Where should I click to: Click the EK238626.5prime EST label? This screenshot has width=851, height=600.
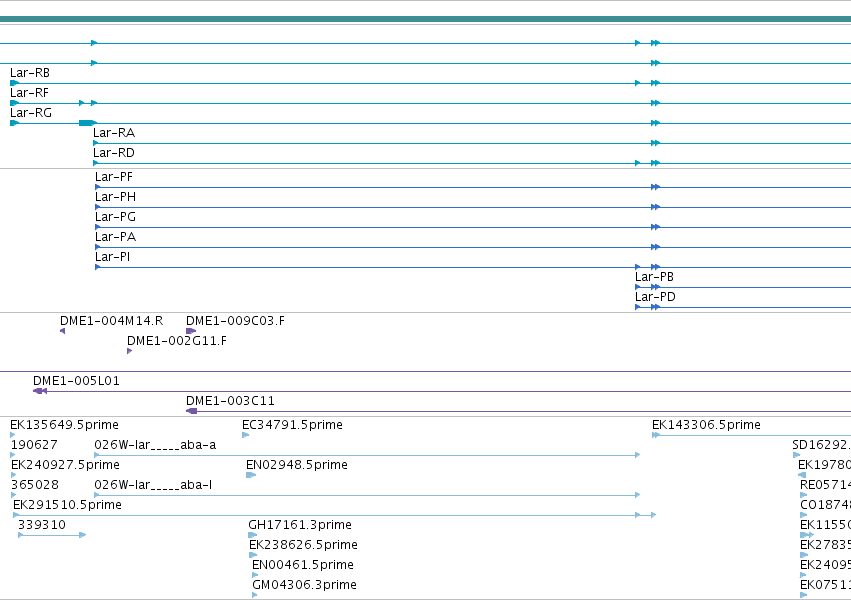(303, 545)
